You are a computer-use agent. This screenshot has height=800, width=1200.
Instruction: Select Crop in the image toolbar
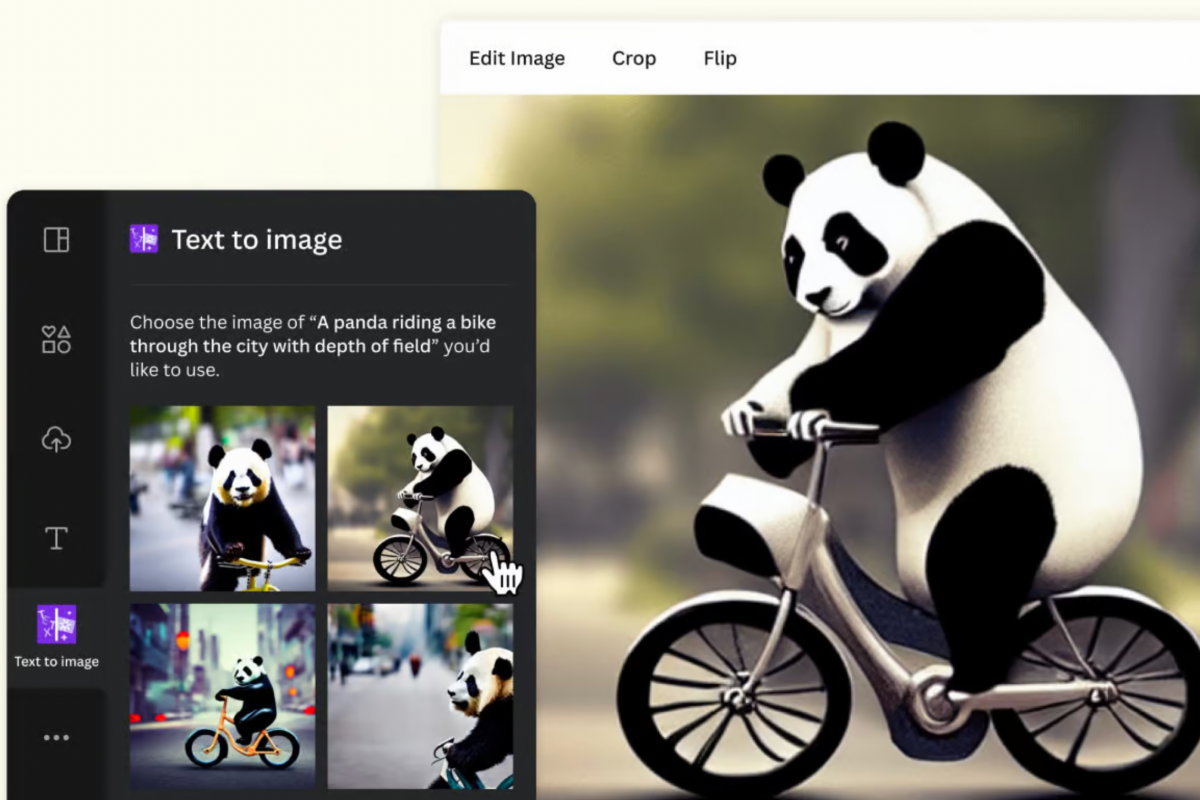[x=634, y=58]
